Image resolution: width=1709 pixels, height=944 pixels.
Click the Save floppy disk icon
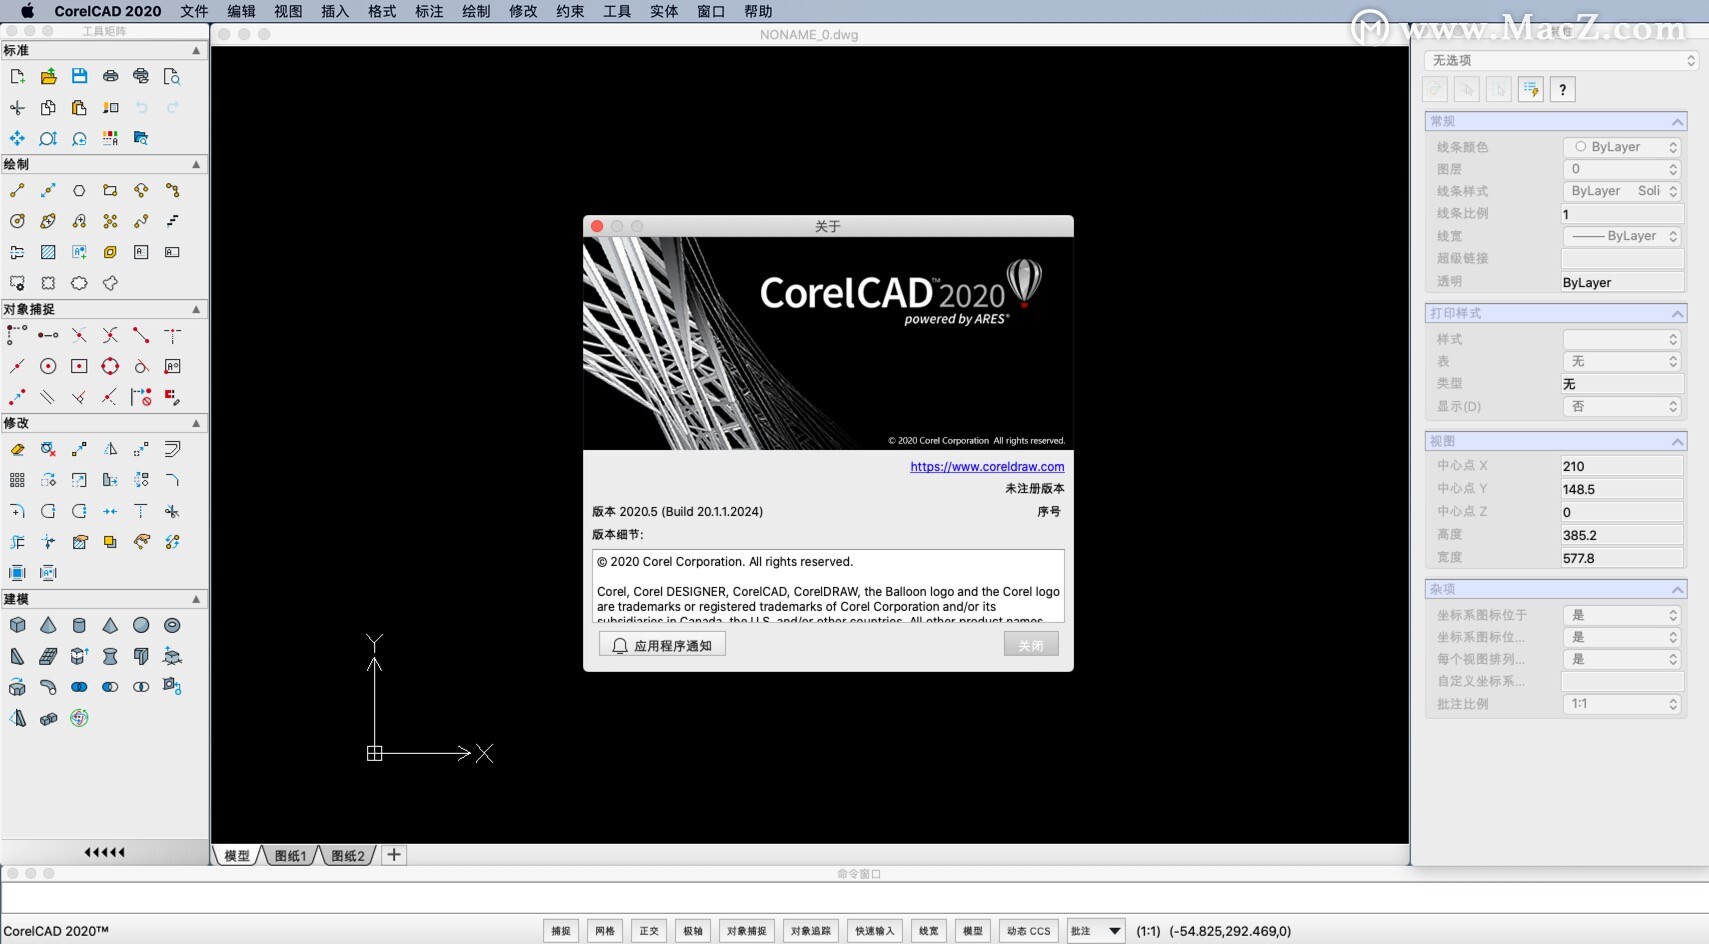click(79, 76)
